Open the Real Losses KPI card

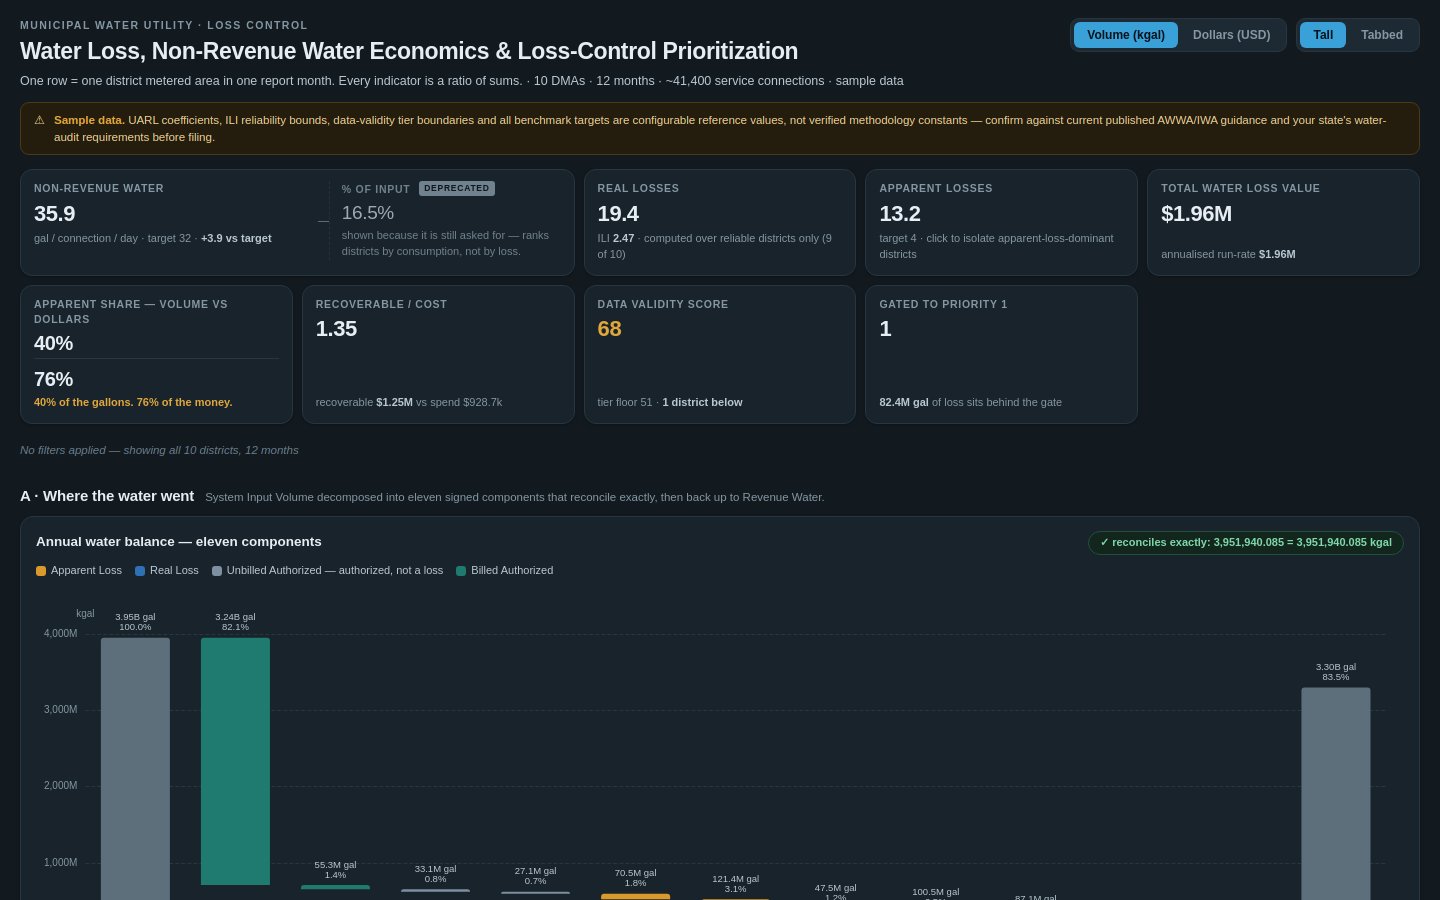tap(720, 222)
